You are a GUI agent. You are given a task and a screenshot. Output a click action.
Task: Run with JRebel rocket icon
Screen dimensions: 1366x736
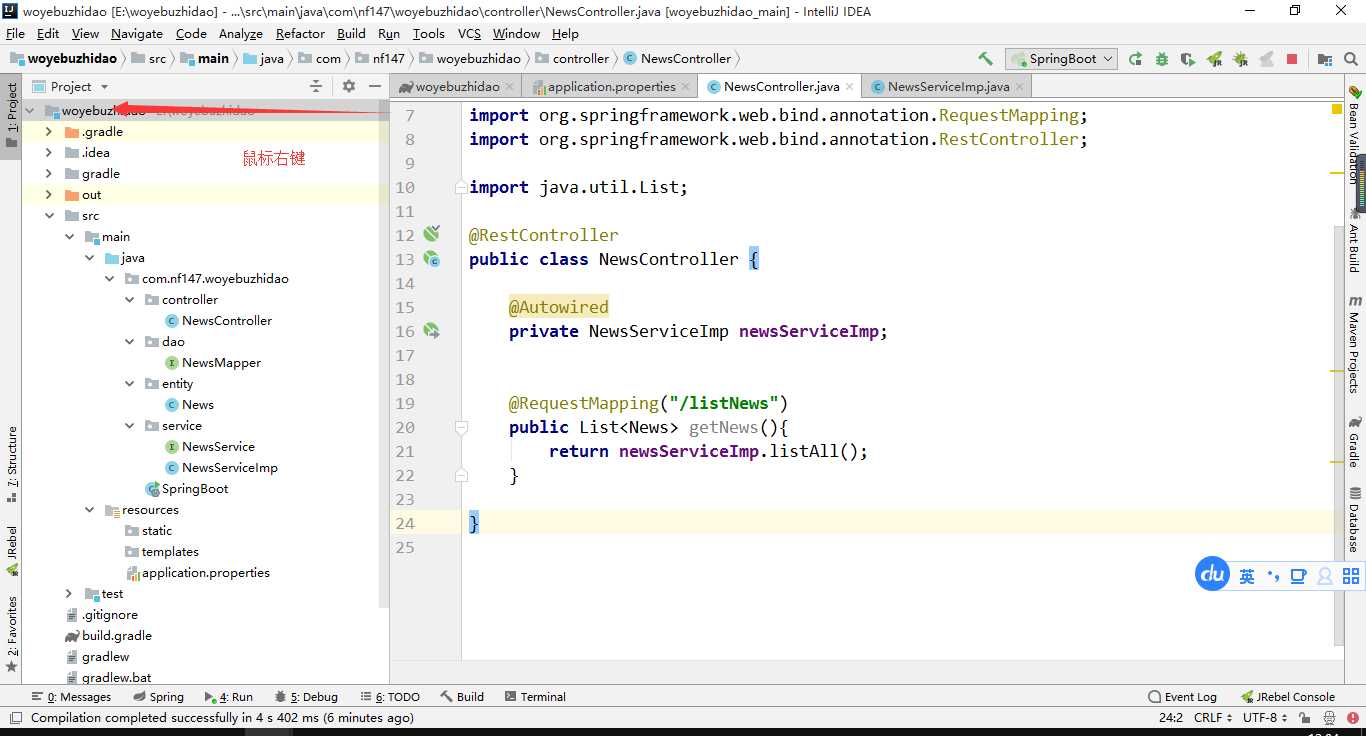point(1214,59)
